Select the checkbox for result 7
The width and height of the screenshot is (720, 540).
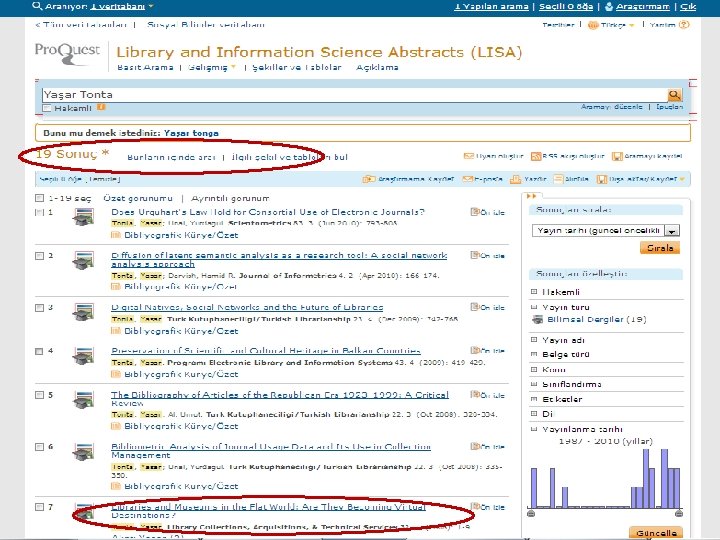[x=39, y=507]
